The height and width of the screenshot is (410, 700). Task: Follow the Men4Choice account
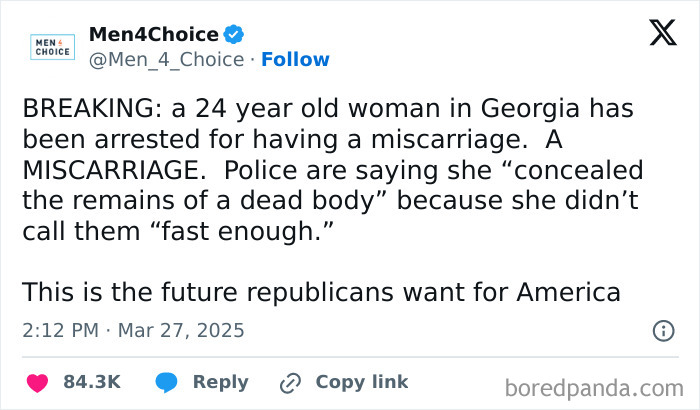(295, 60)
